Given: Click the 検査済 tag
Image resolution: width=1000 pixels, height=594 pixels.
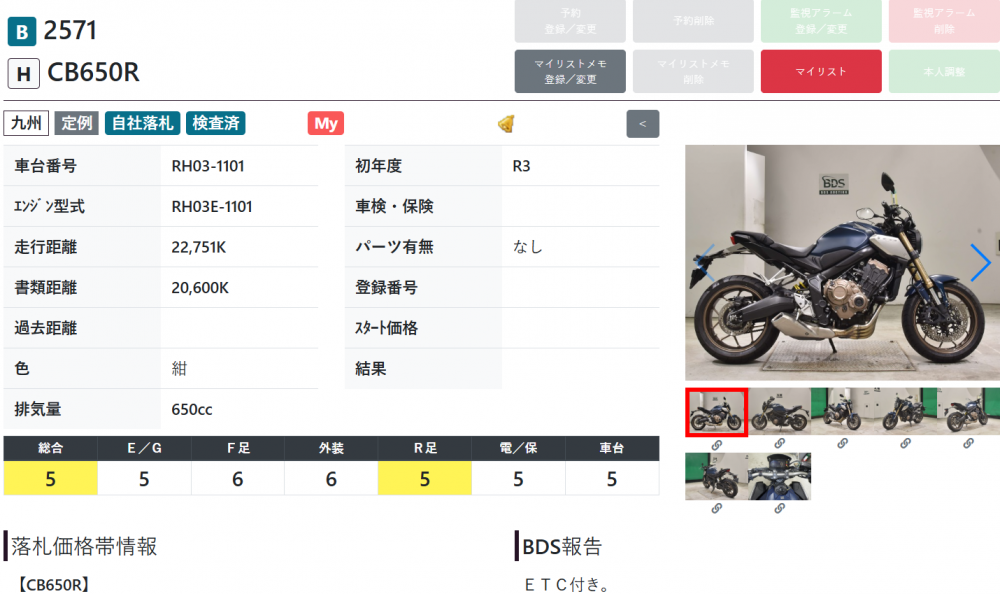Looking at the screenshot, I should [216, 123].
